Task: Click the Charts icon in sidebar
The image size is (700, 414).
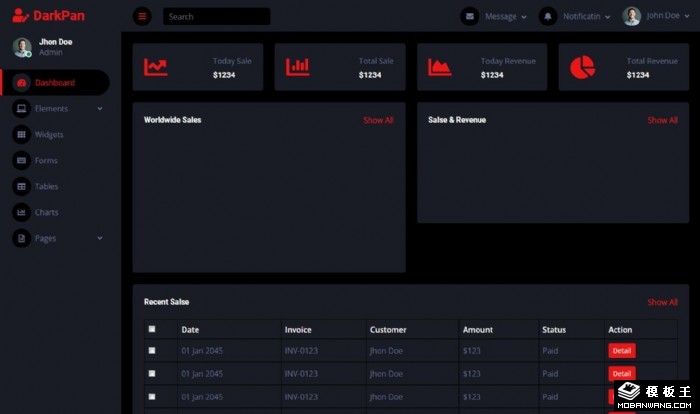Action: (22, 212)
